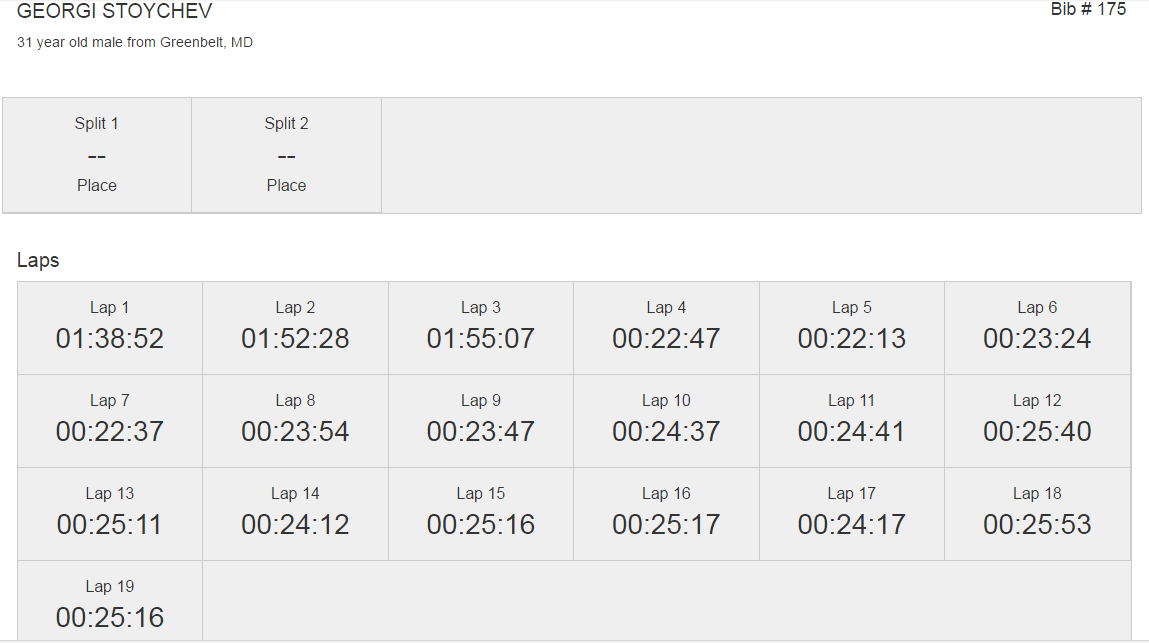Click the Lap 7 cell
Image resolution: width=1149 pixels, height=643 pixels.
coord(110,421)
